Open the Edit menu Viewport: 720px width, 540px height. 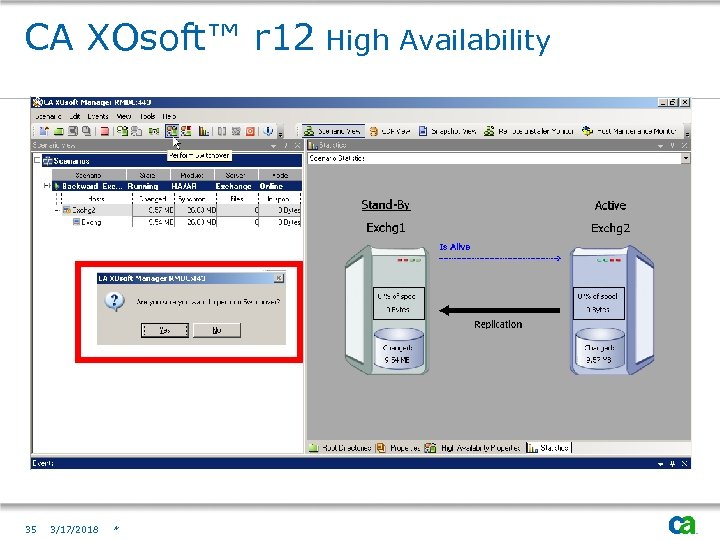(x=74, y=116)
